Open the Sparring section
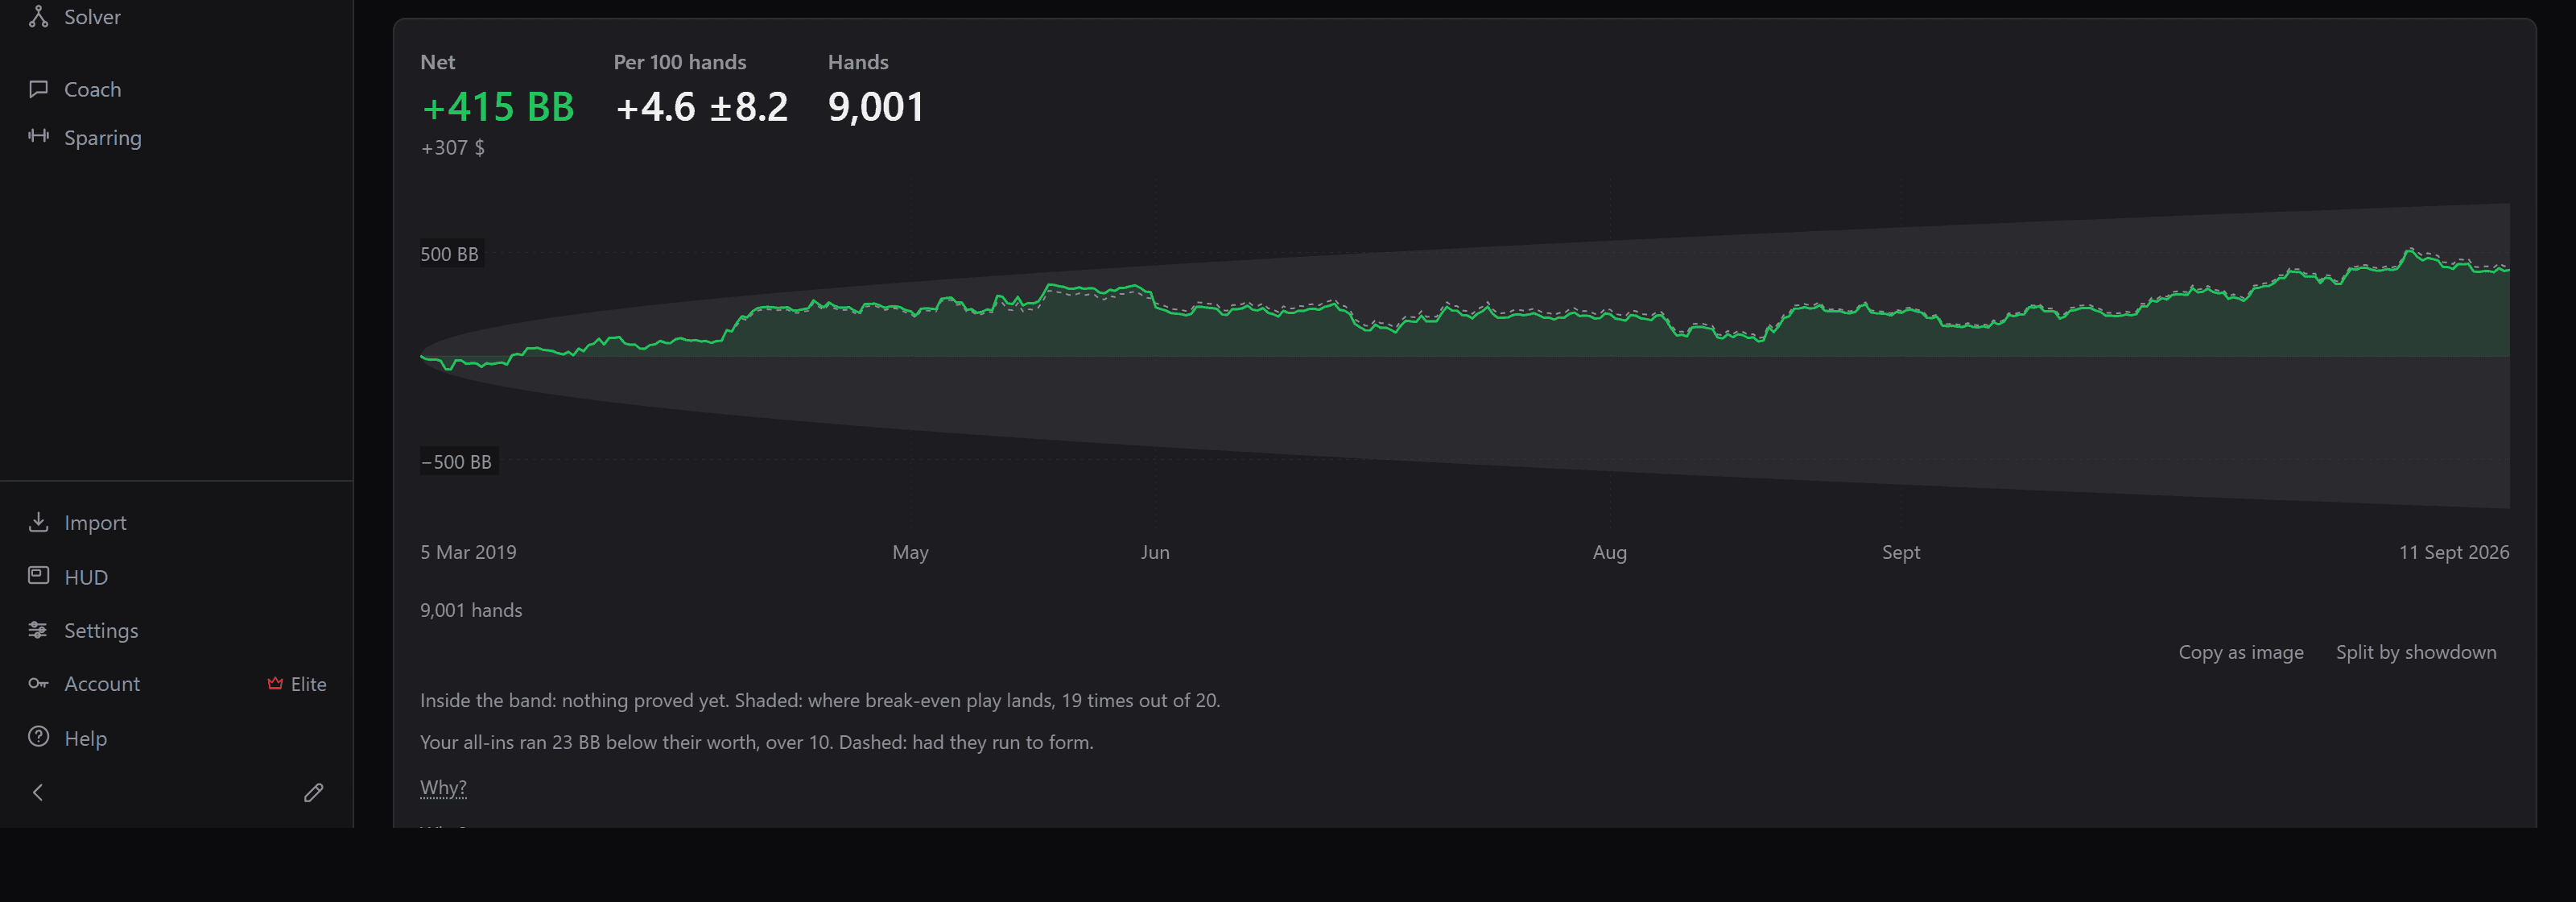This screenshot has width=2576, height=902. click(103, 137)
